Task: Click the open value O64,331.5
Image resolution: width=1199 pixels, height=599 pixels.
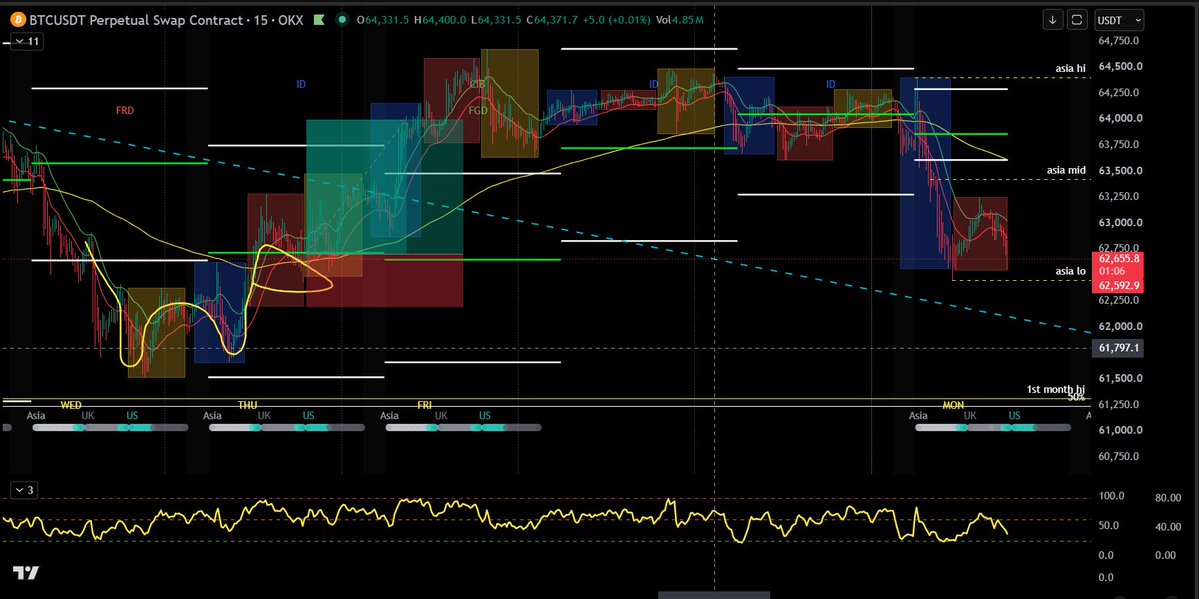Action: click(x=385, y=20)
